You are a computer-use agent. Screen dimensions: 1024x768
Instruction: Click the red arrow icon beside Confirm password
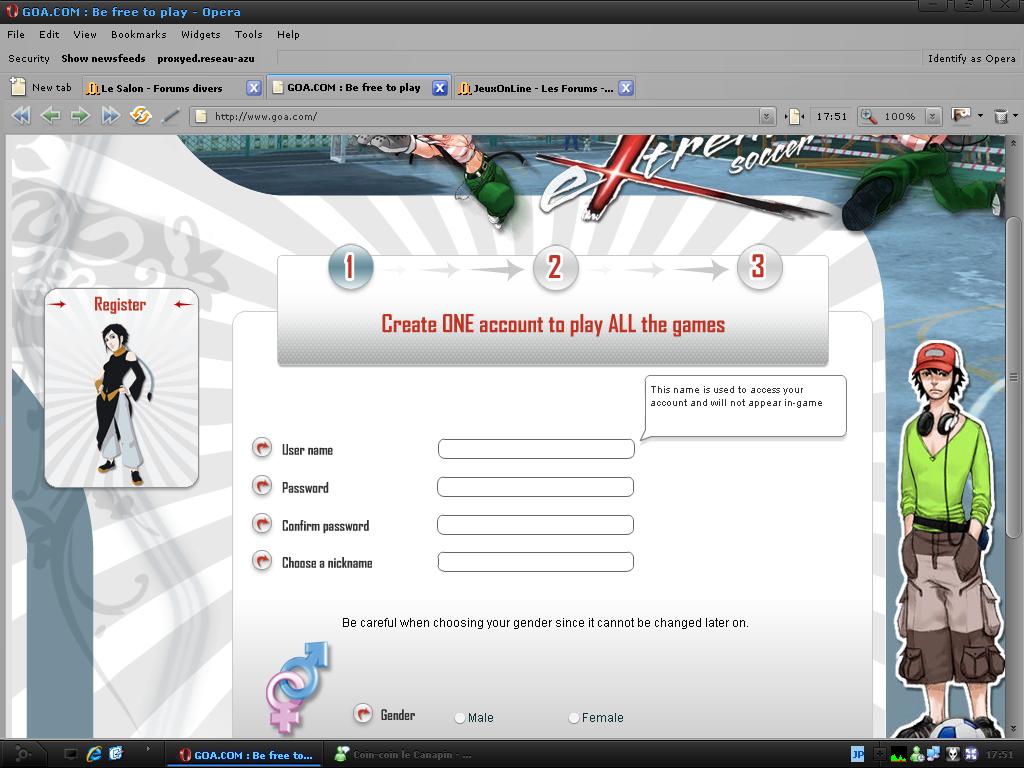click(x=262, y=524)
